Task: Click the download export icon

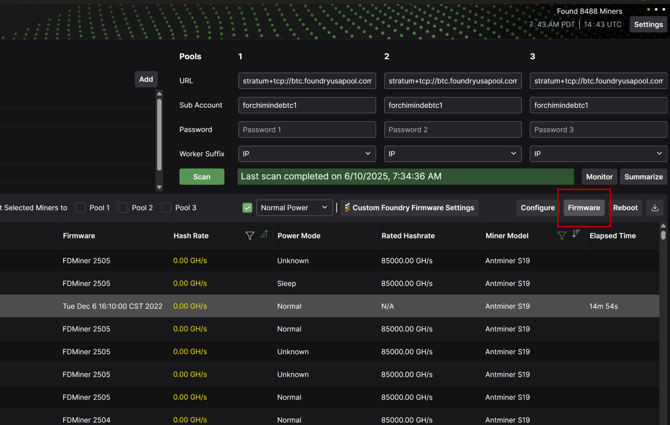Action: click(x=655, y=208)
